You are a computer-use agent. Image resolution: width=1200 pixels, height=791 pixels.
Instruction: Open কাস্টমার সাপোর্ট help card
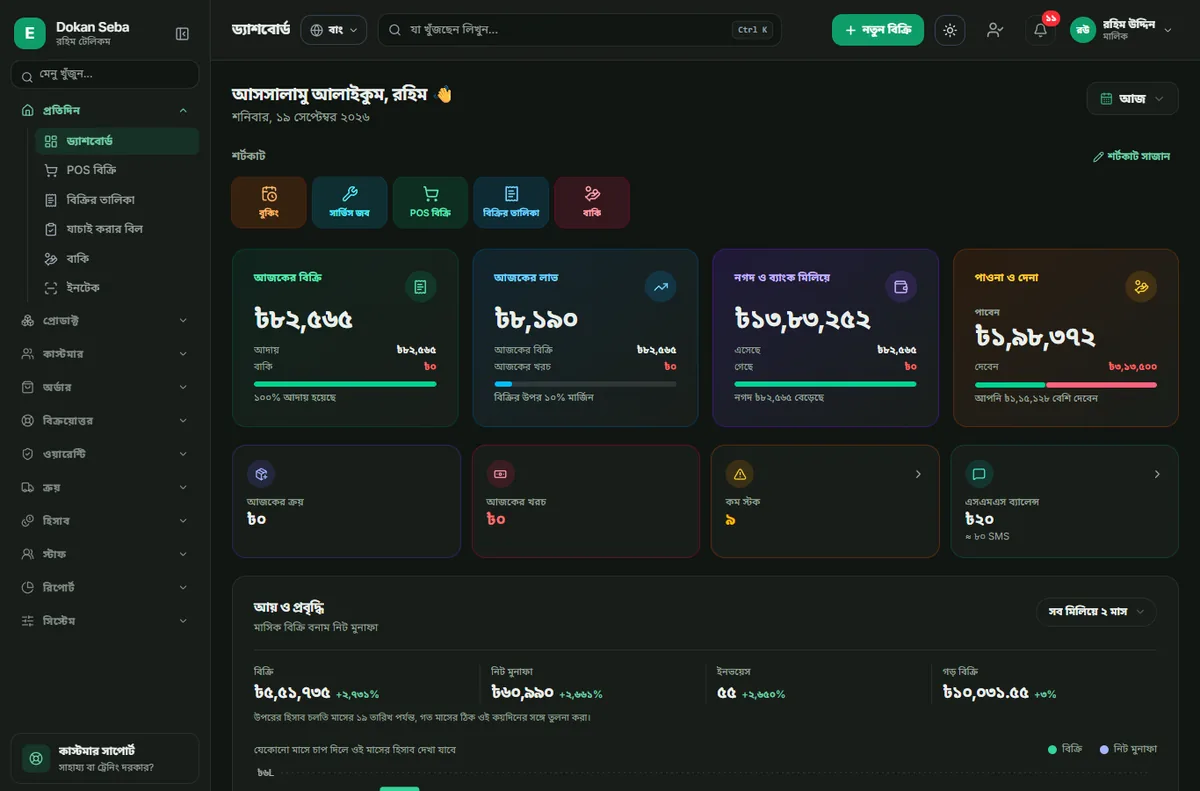point(105,758)
